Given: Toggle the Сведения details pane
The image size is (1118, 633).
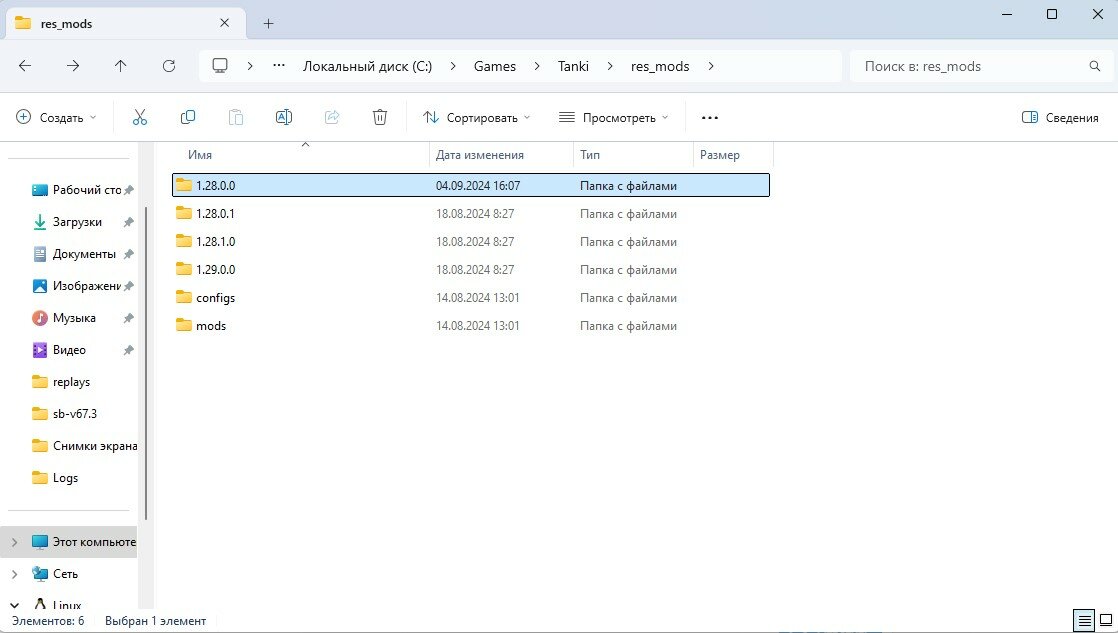Looking at the screenshot, I should click(1060, 117).
